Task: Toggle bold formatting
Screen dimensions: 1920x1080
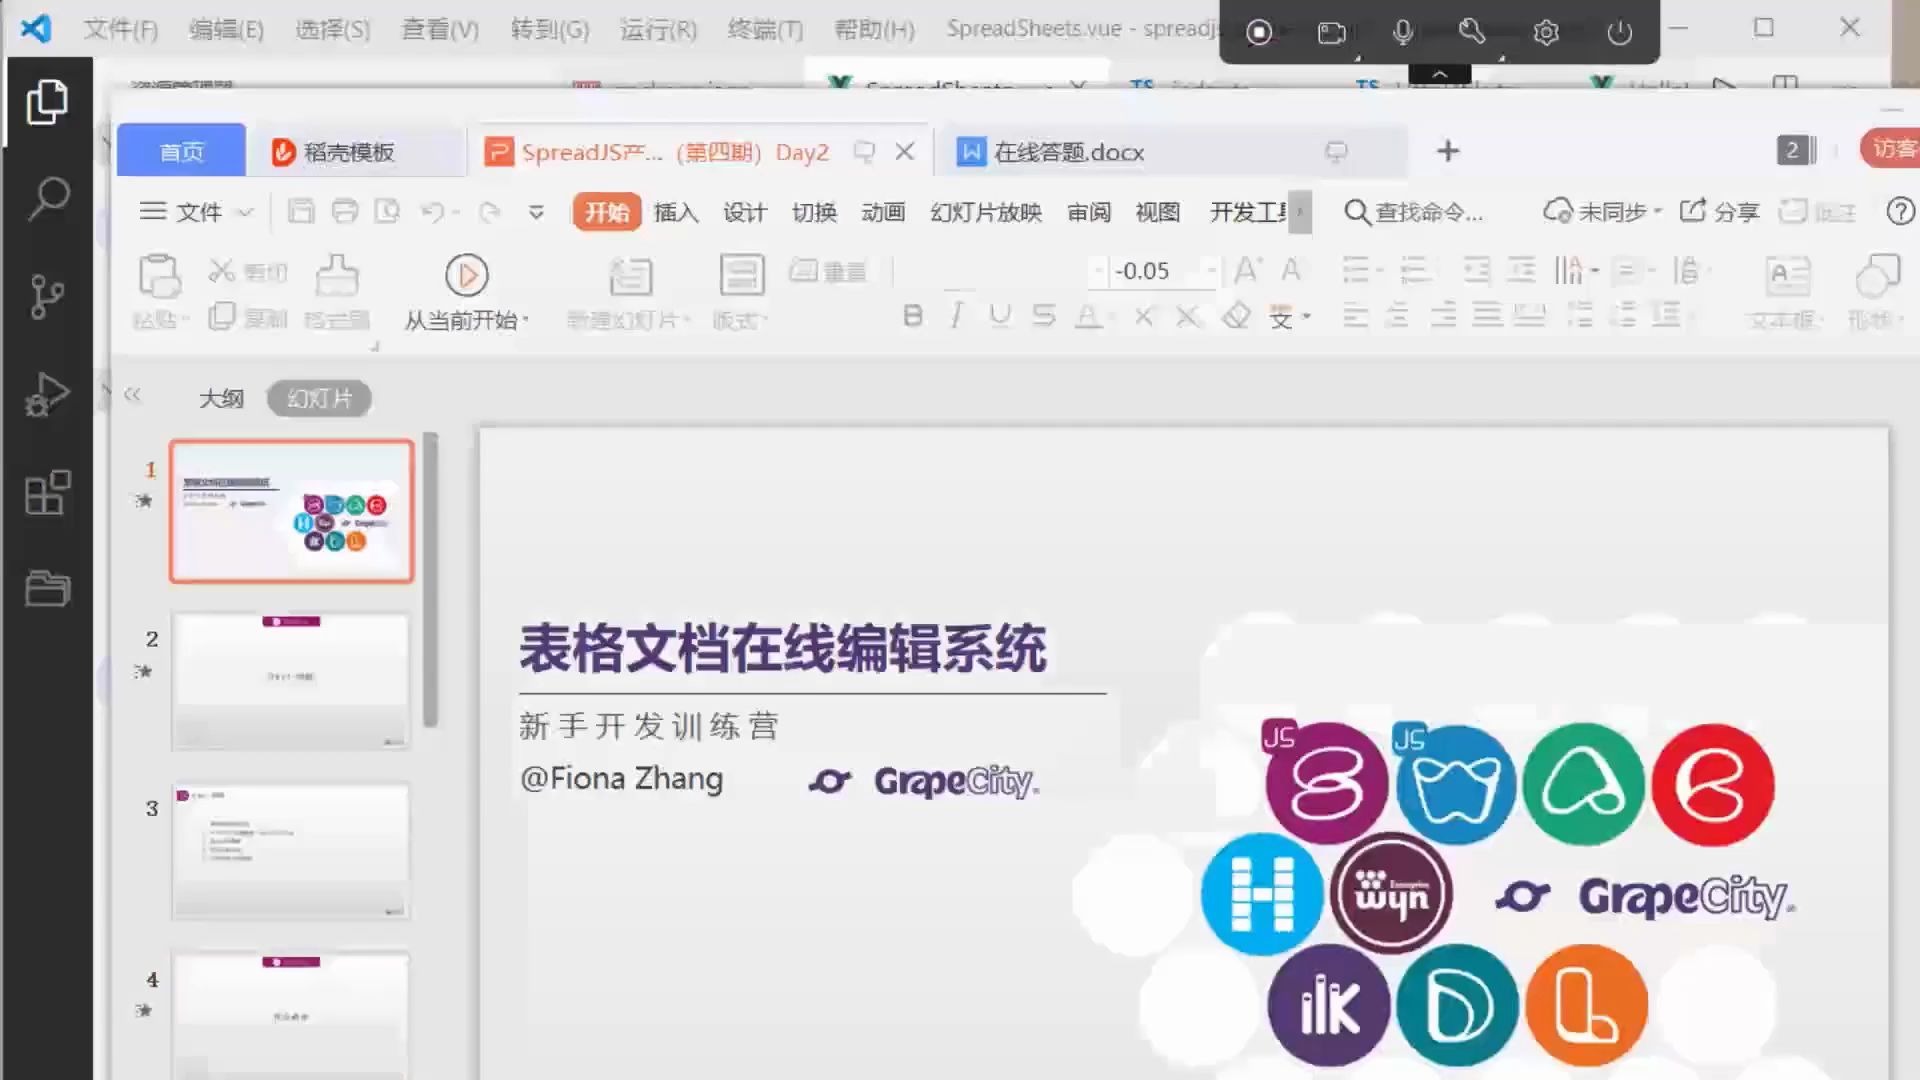Action: (x=912, y=317)
